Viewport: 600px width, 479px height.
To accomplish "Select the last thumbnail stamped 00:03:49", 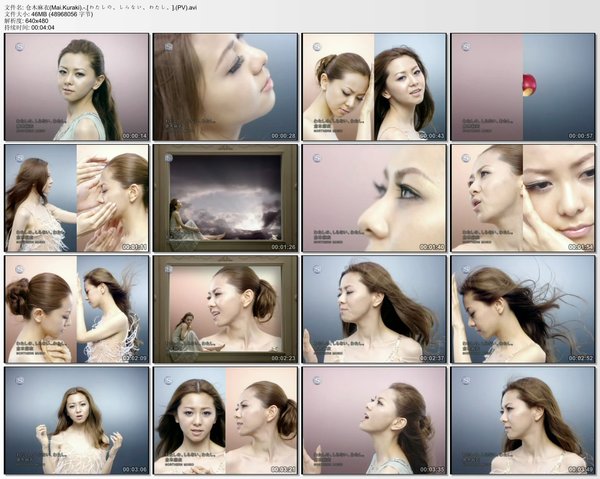I will click(x=522, y=420).
